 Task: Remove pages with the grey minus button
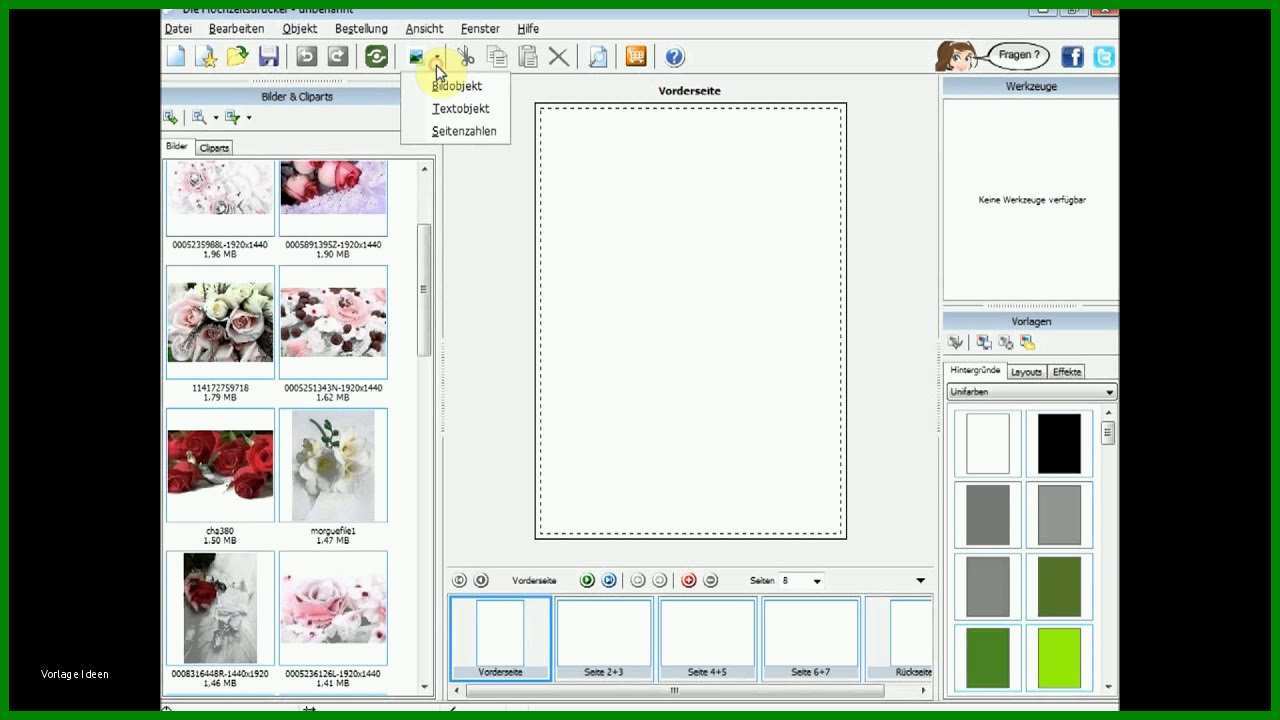pos(711,580)
